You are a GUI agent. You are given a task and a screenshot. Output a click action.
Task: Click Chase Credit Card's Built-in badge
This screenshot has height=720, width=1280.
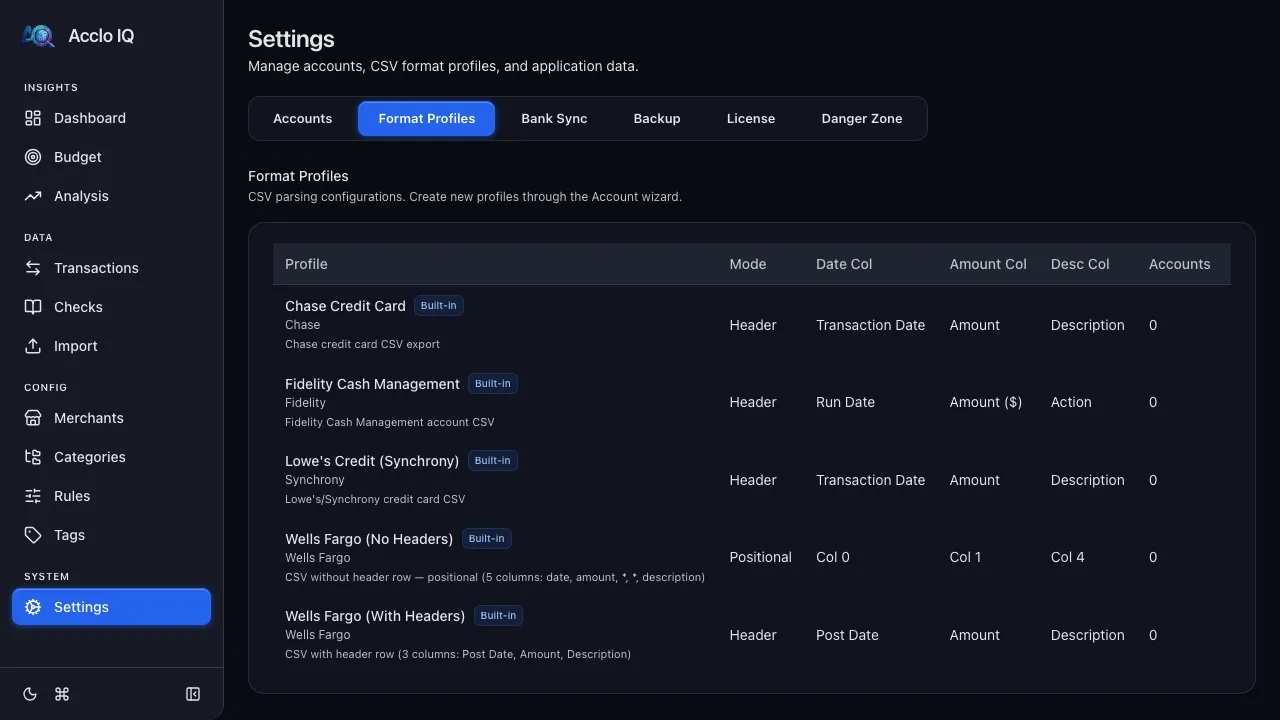(438, 306)
